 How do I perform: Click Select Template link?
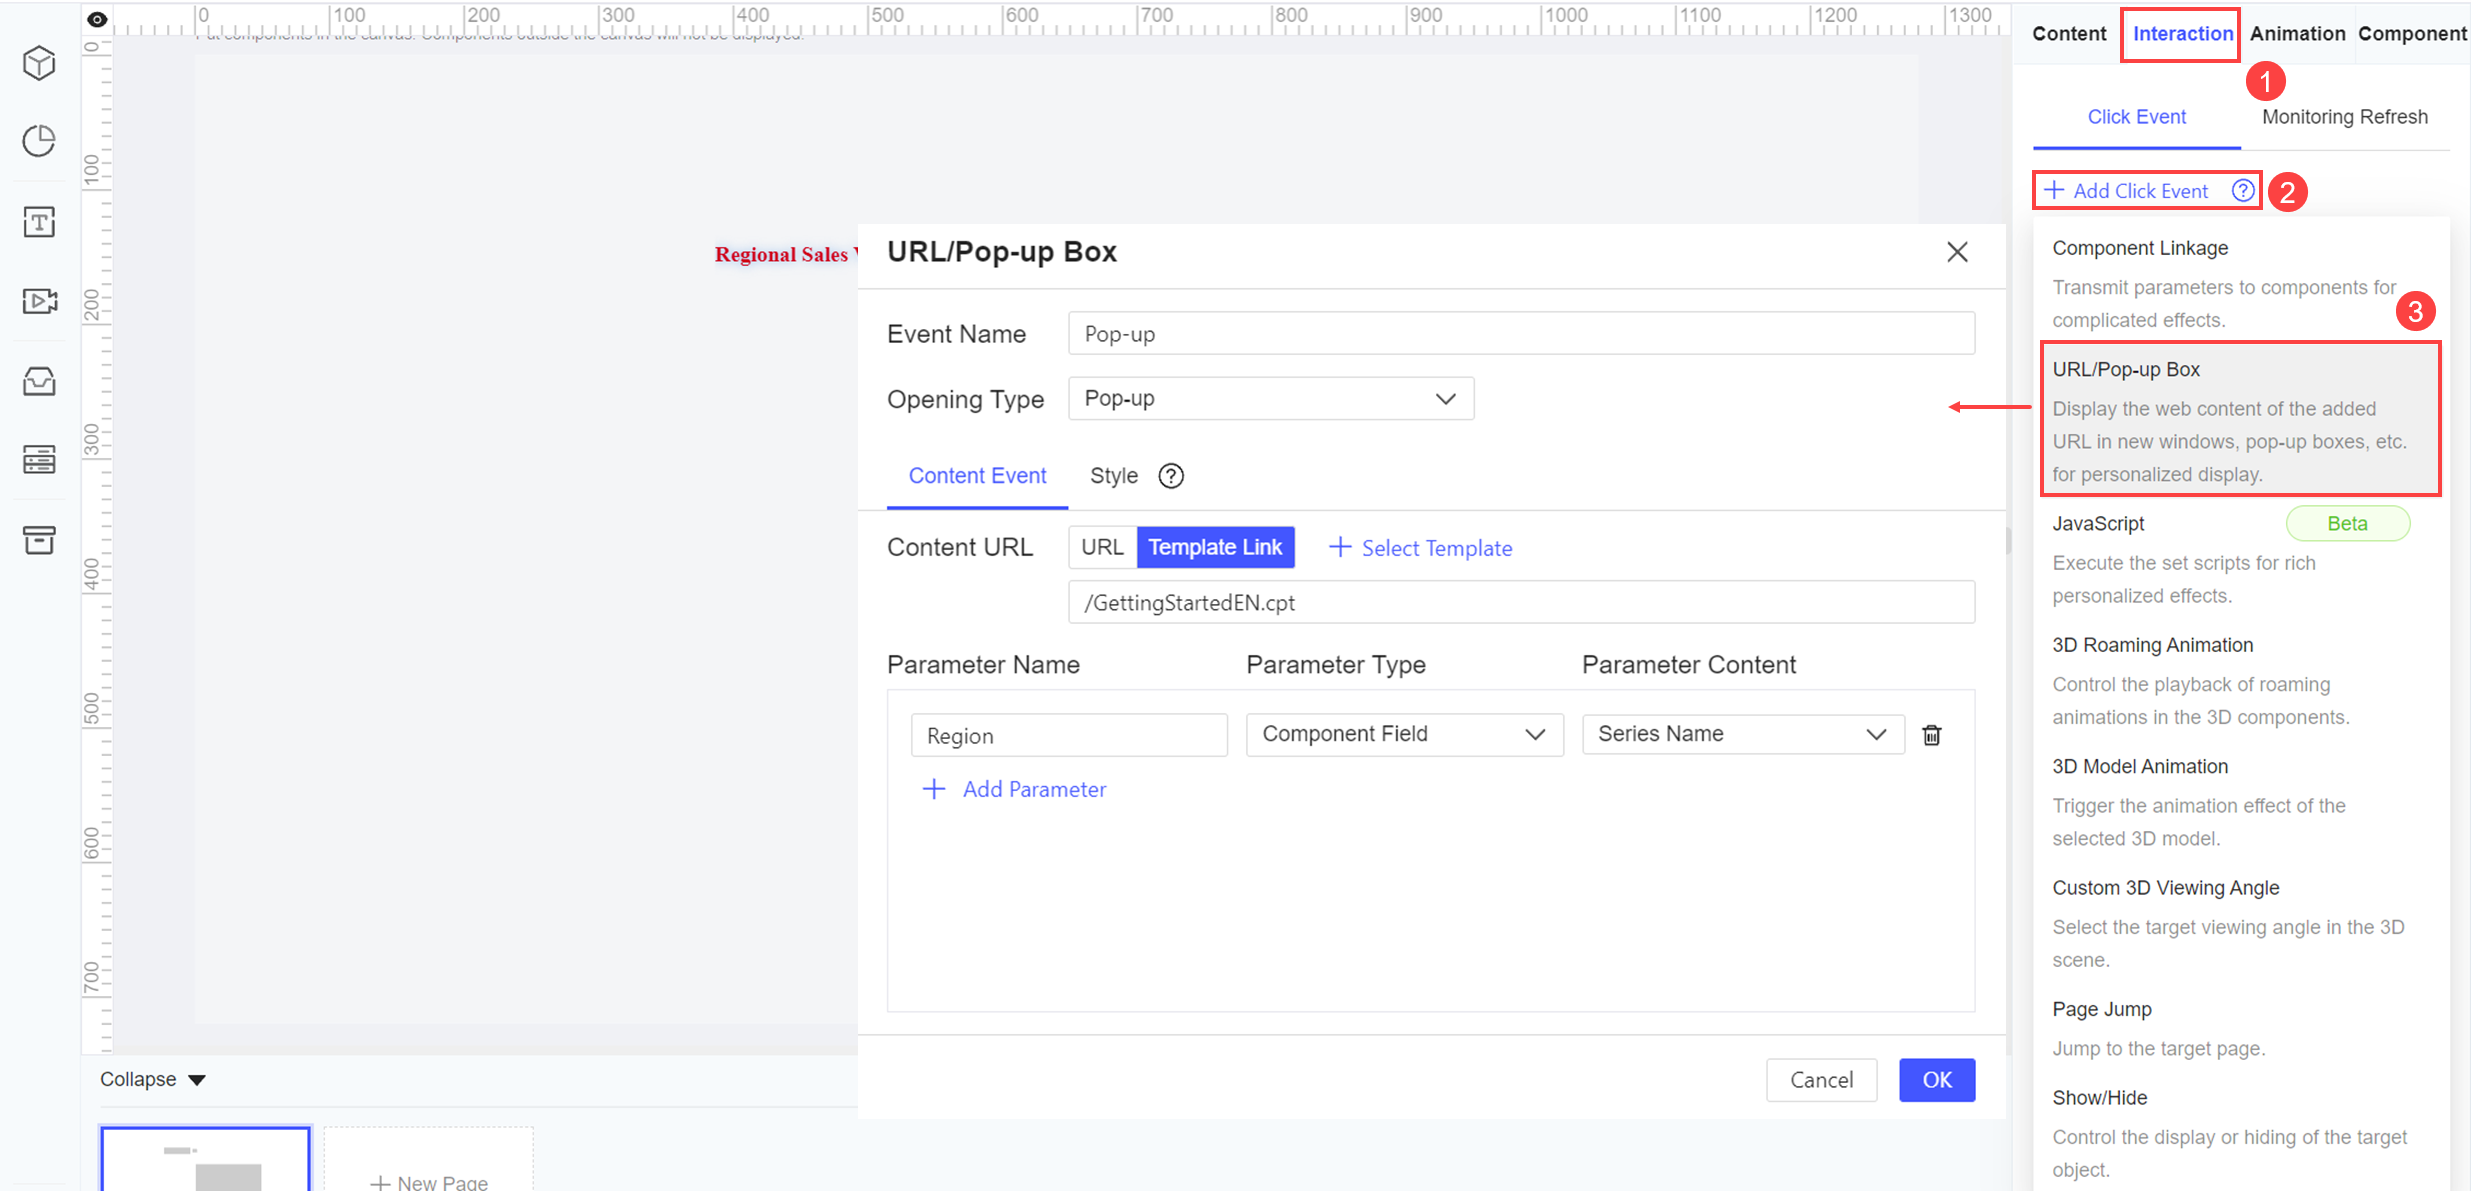coord(1420,548)
